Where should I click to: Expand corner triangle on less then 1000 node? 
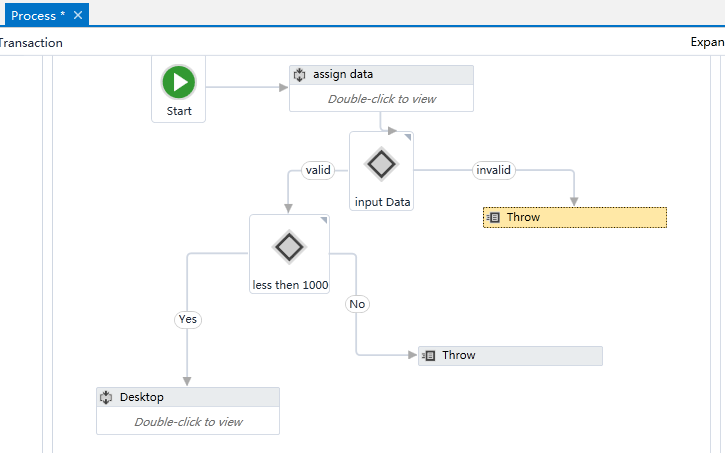324,220
